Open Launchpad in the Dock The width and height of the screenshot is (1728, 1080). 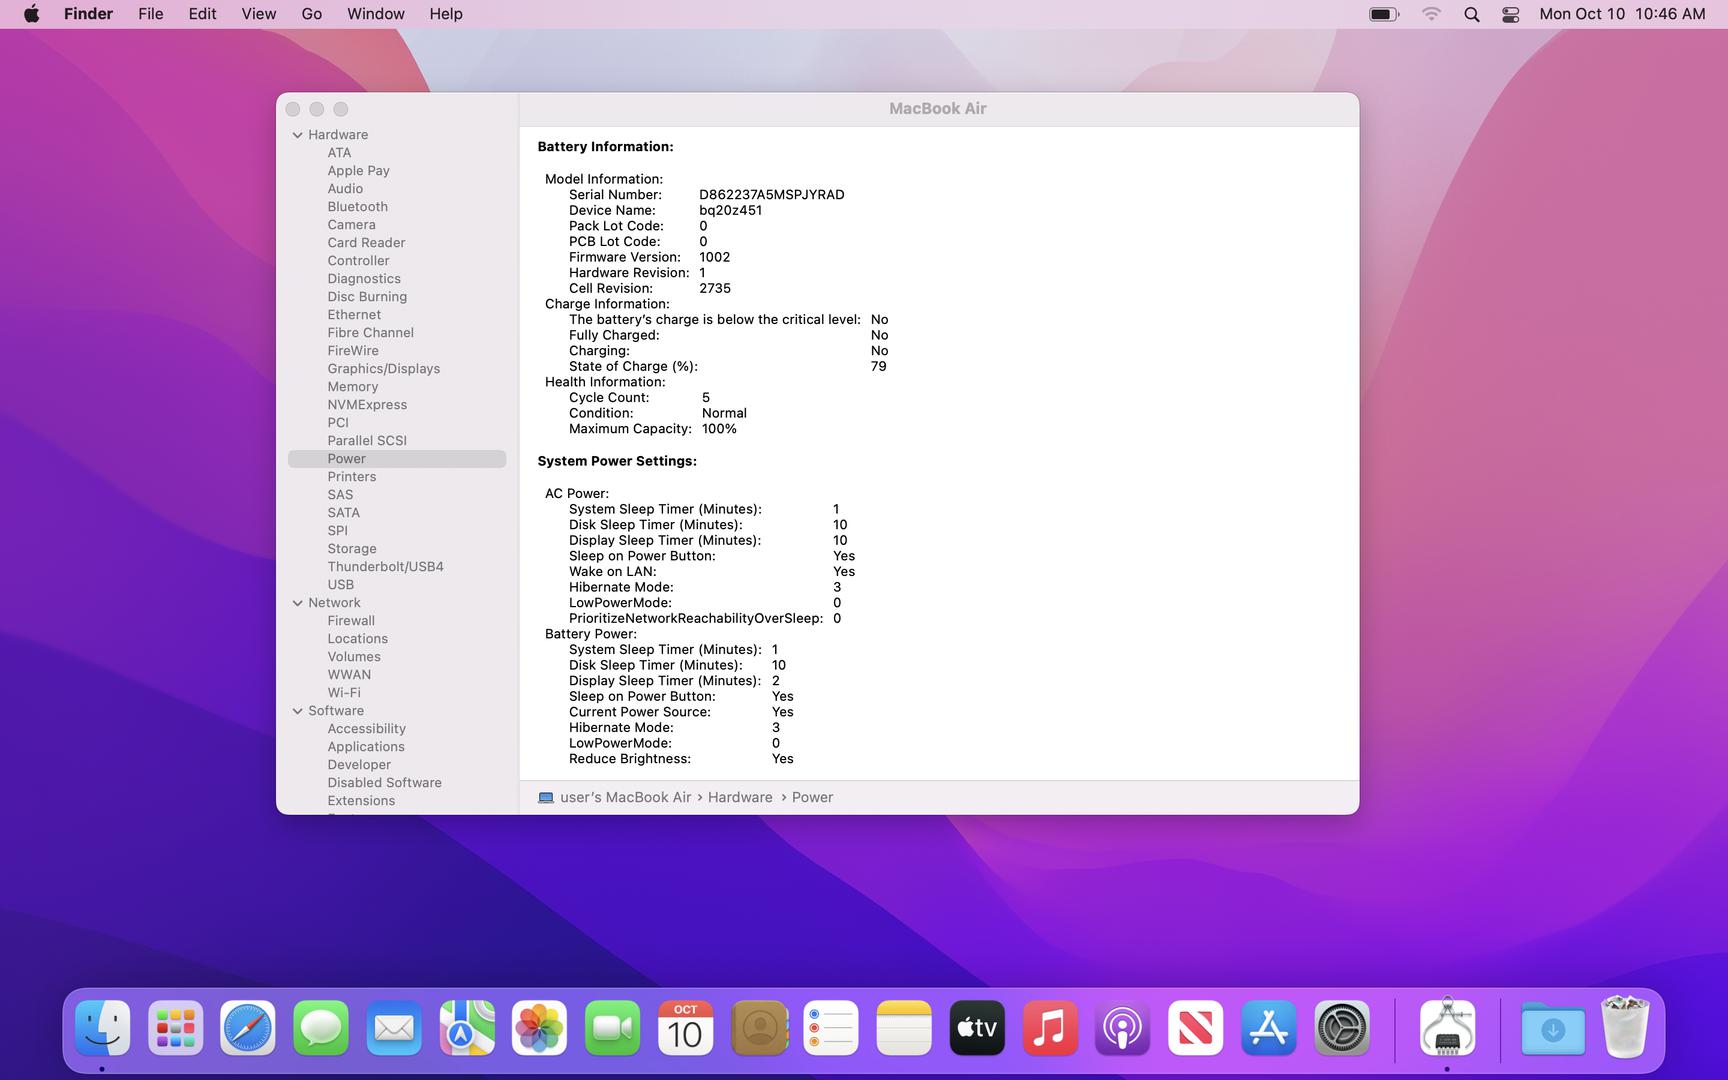tap(175, 1027)
